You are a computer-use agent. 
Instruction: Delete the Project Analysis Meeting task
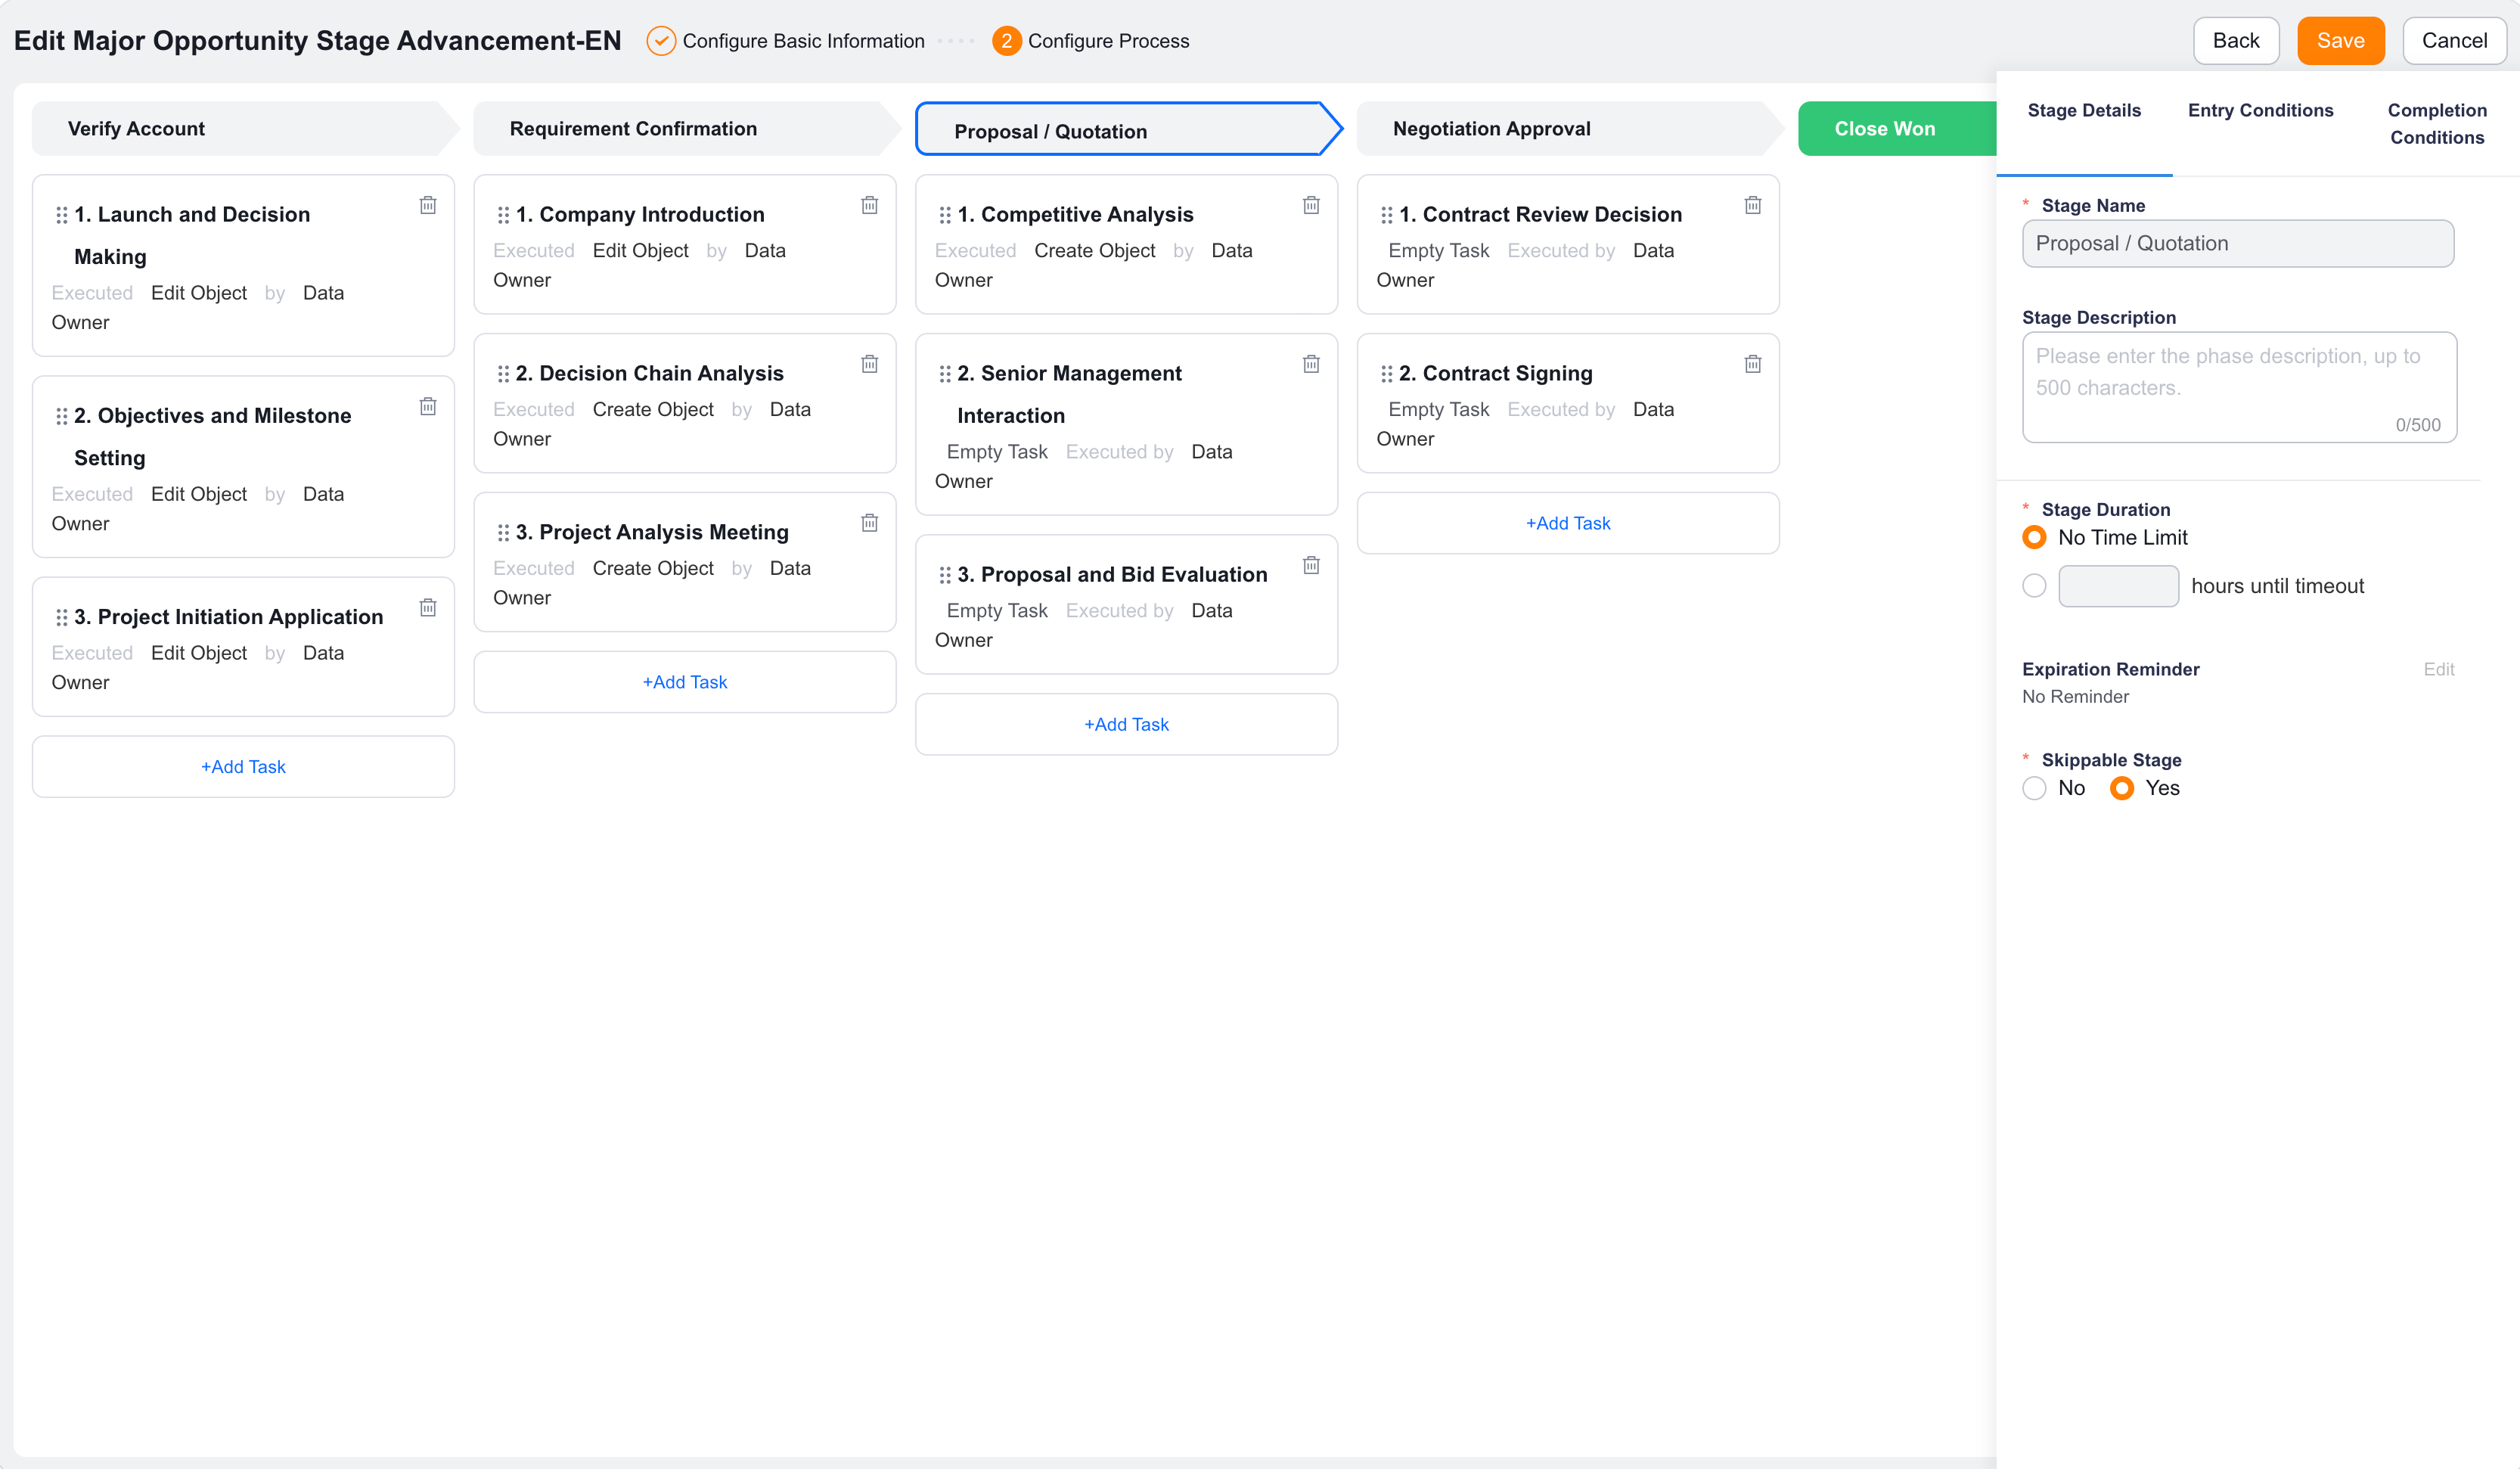tap(870, 523)
